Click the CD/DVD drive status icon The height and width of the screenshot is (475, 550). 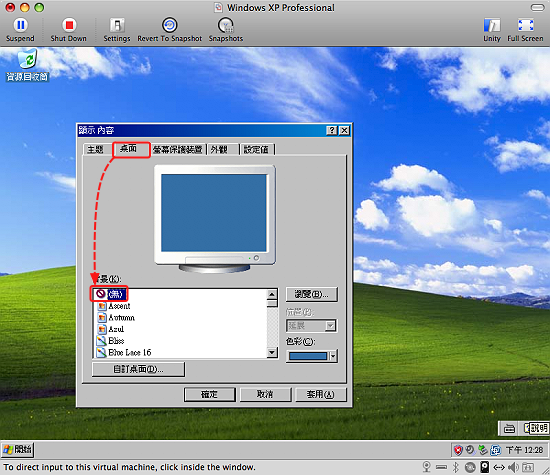(x=470, y=467)
